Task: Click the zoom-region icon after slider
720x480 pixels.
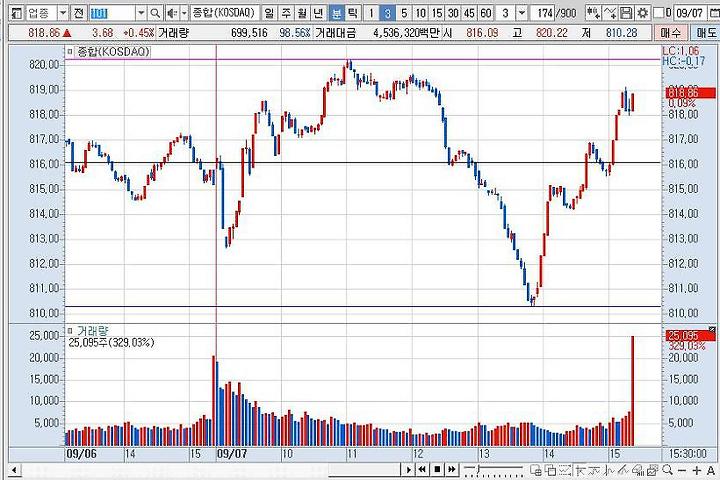Action: pos(536,470)
